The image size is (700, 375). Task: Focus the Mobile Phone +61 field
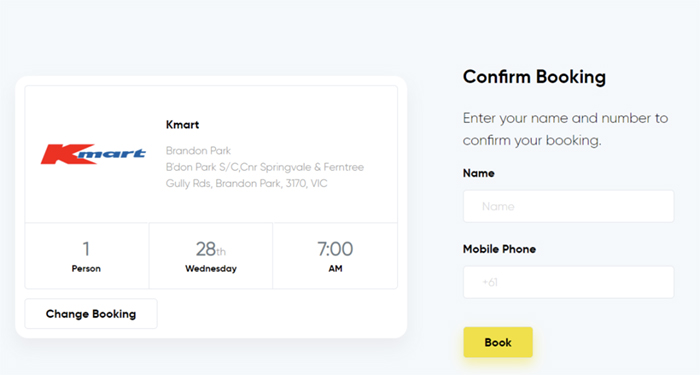(568, 282)
